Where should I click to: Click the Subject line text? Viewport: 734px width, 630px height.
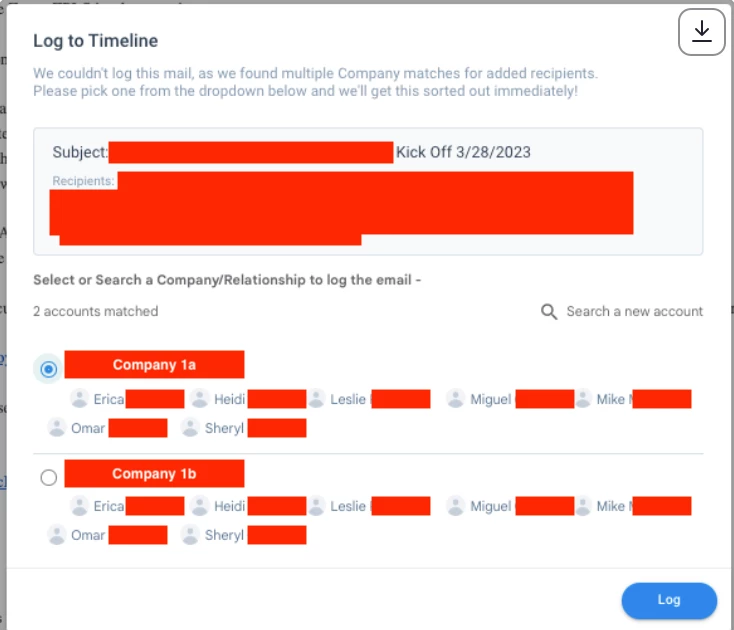point(291,152)
